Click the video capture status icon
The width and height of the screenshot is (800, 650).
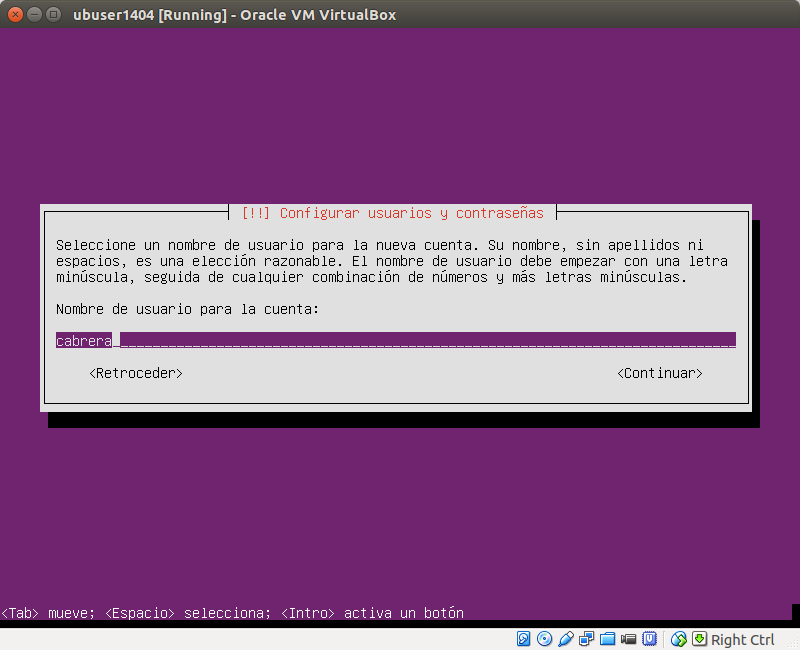pyautogui.click(x=629, y=639)
